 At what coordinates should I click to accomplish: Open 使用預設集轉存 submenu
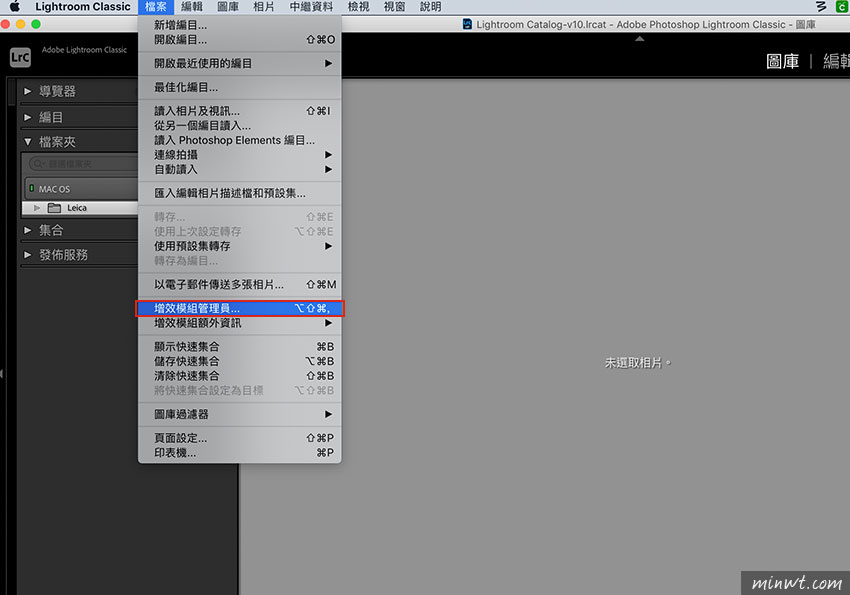240,246
